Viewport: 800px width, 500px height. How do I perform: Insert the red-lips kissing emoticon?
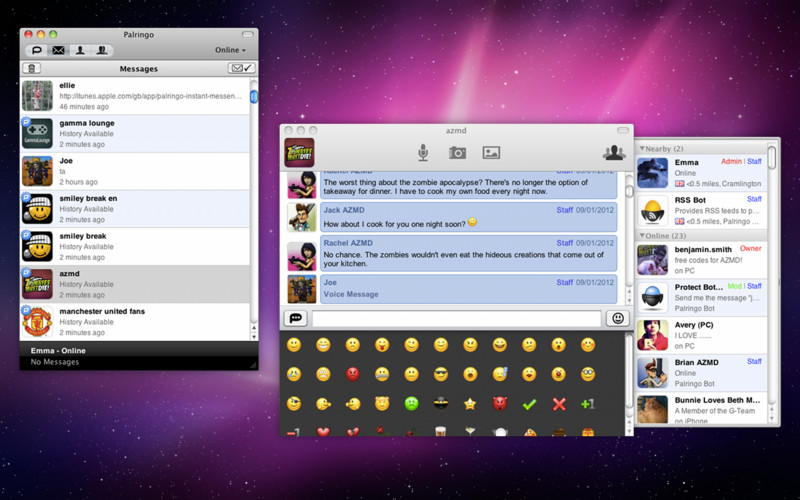point(529,374)
